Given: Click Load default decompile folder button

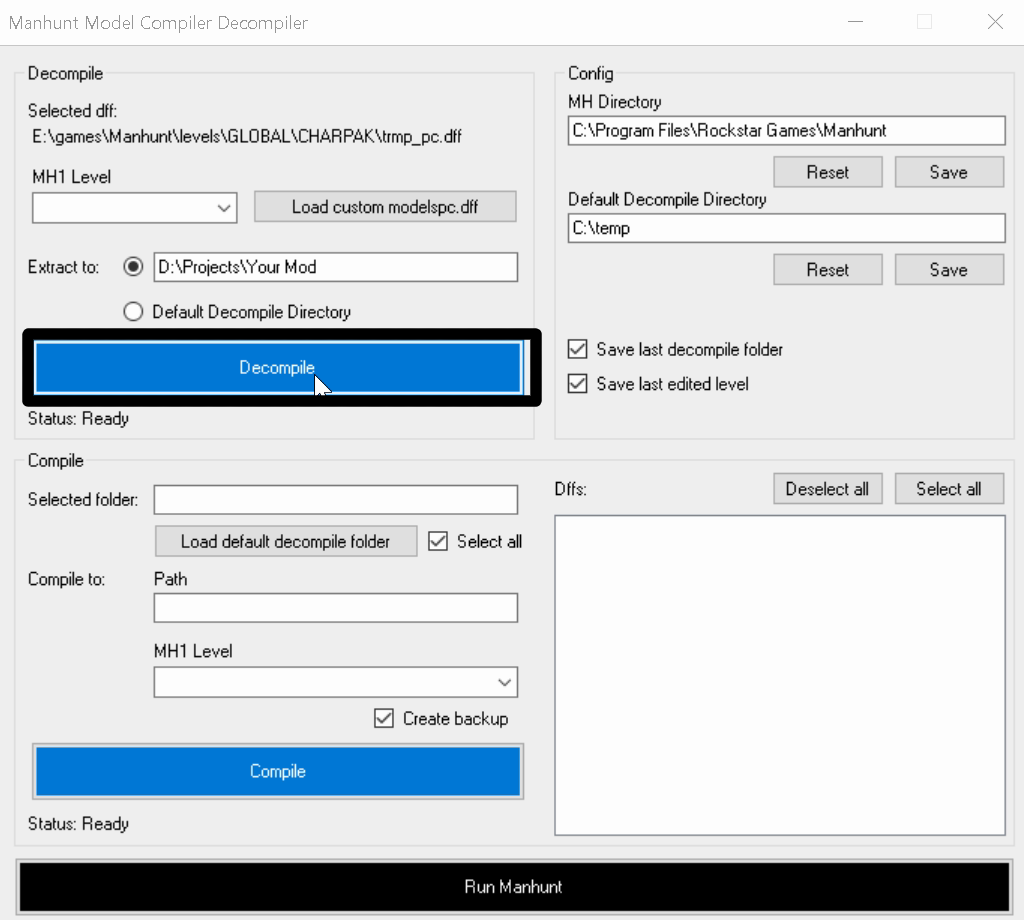Looking at the screenshot, I should coord(286,541).
